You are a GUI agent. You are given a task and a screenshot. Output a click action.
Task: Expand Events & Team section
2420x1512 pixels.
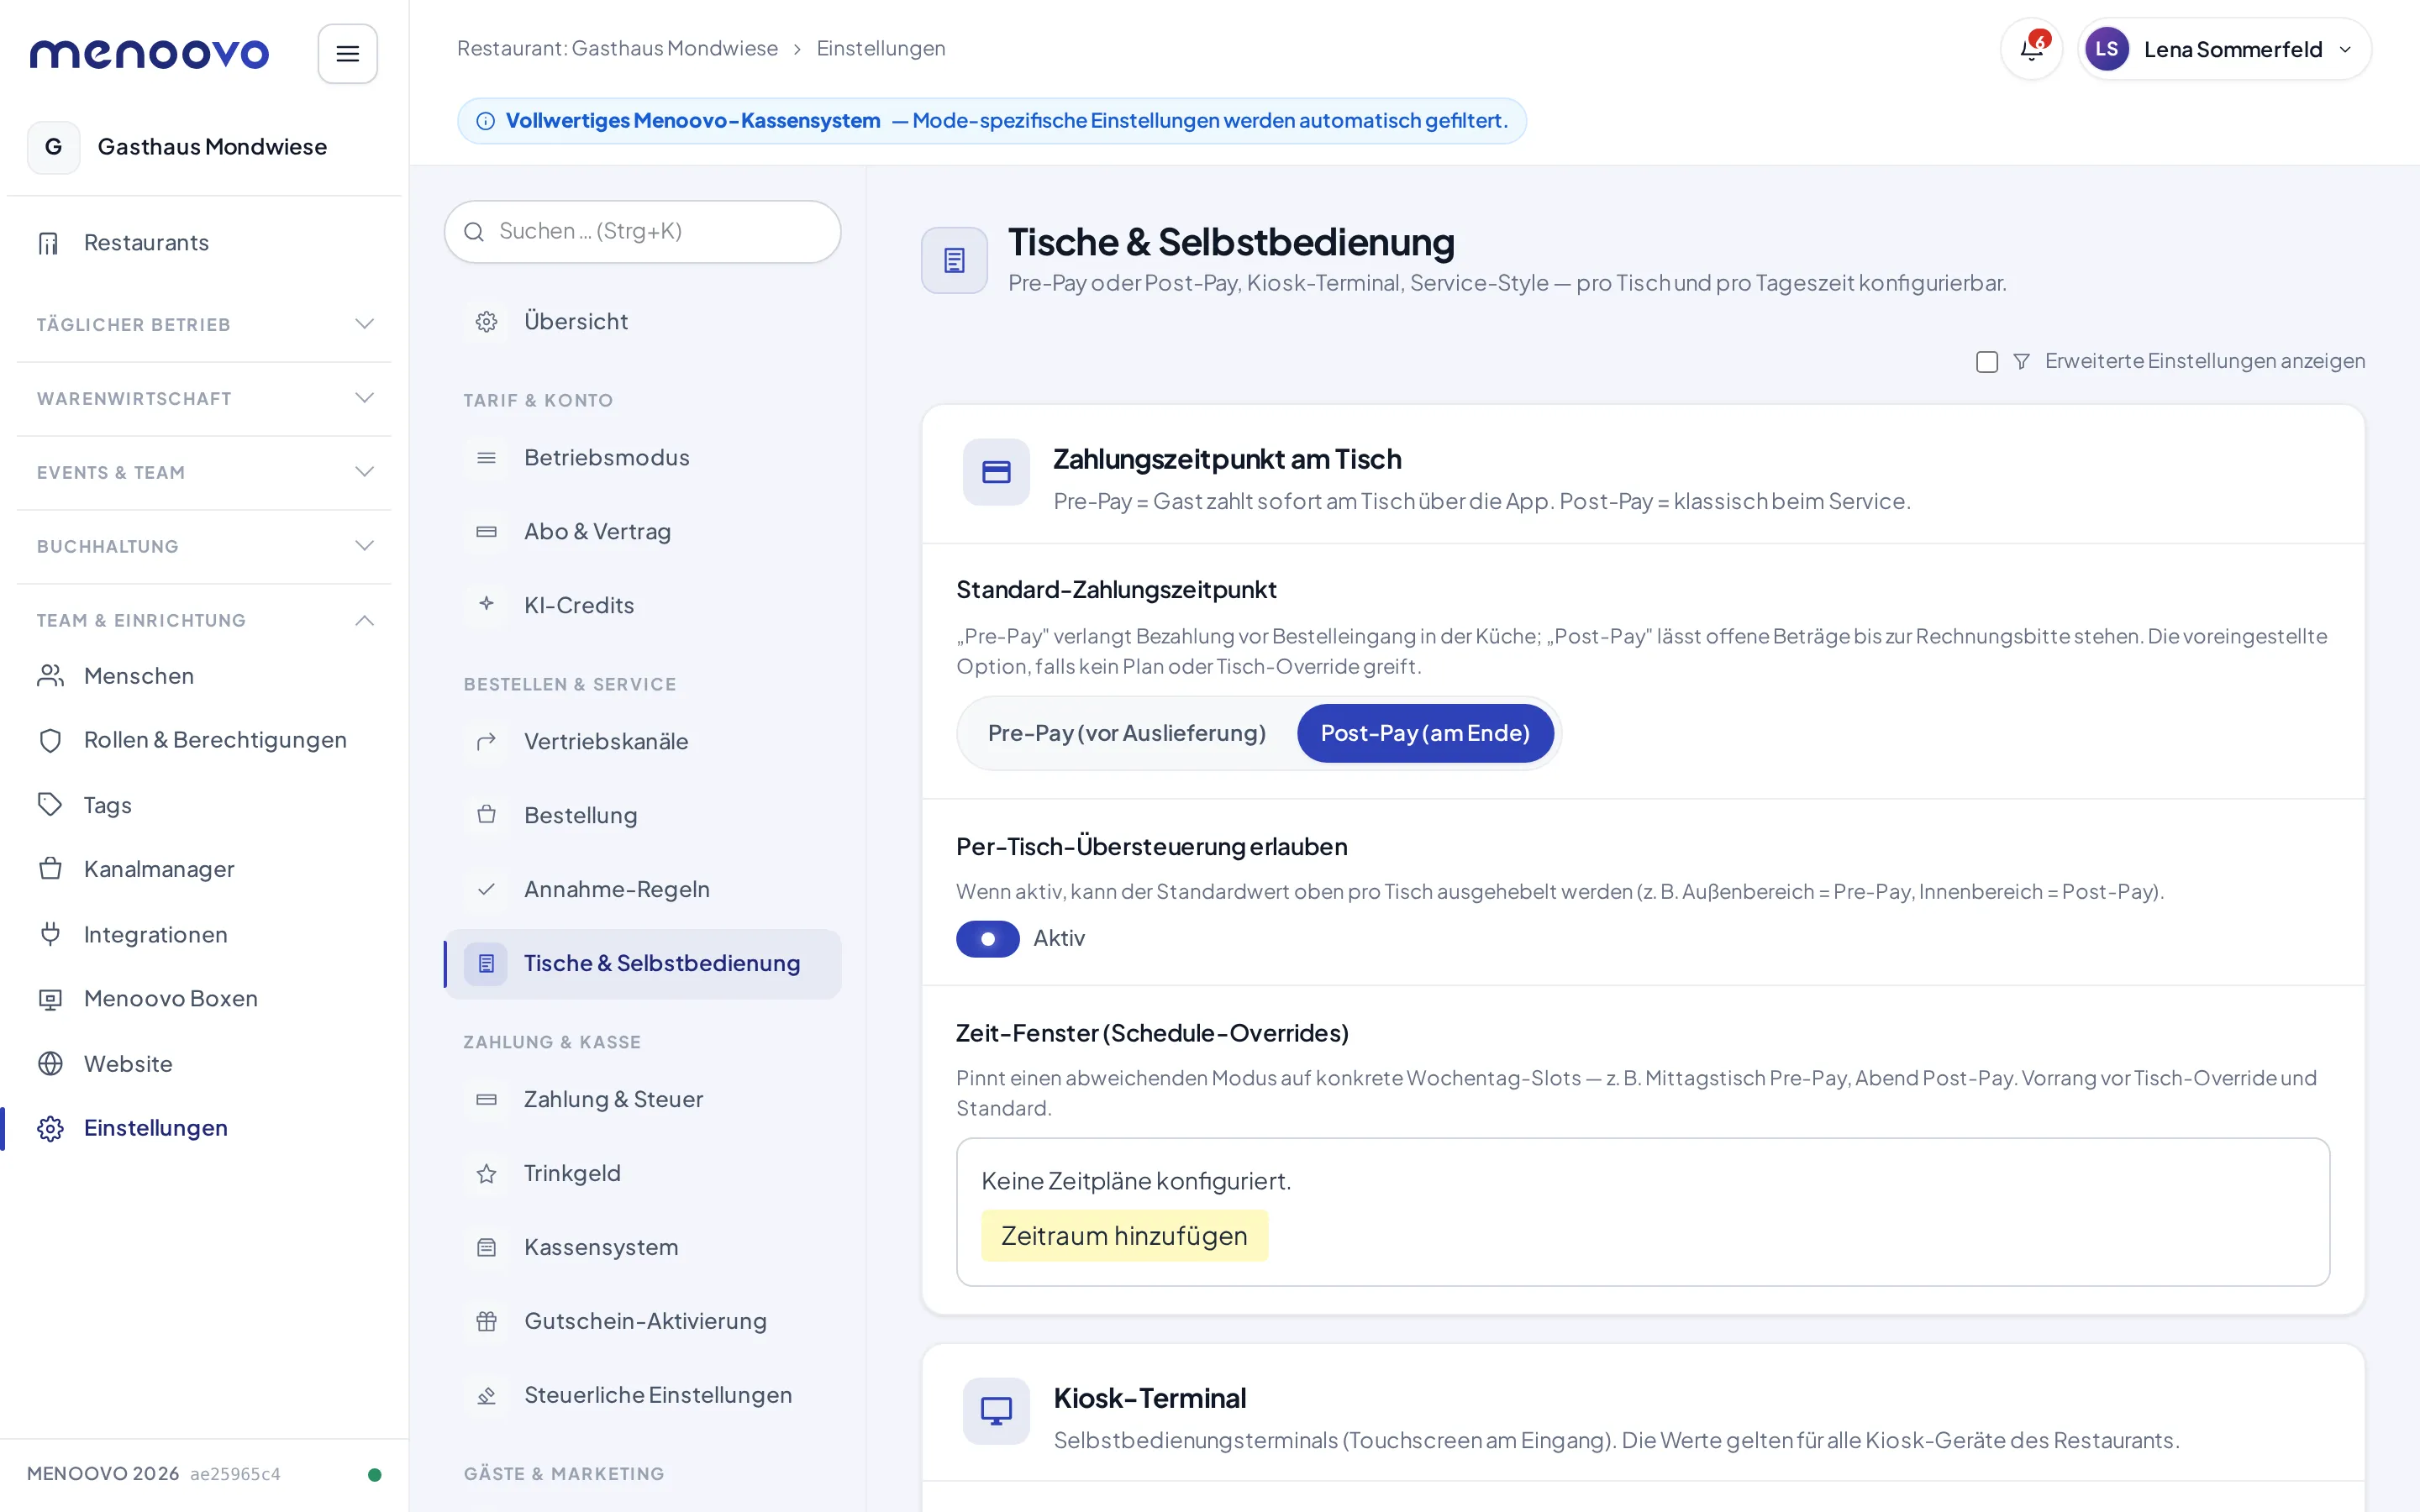[204, 472]
